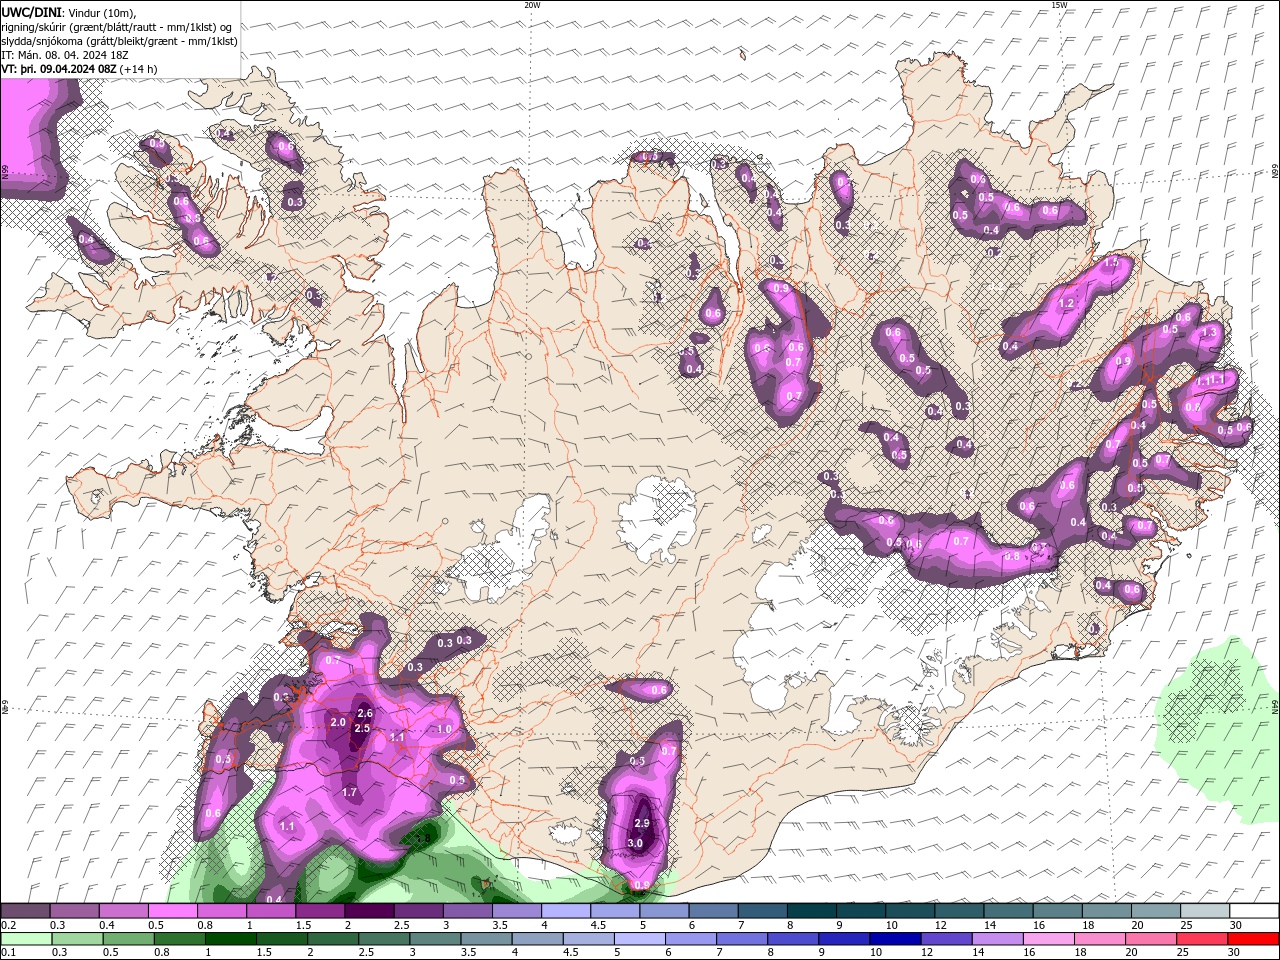
Task: Click the '1.7' precipitation value on the map
Action: coord(350,792)
